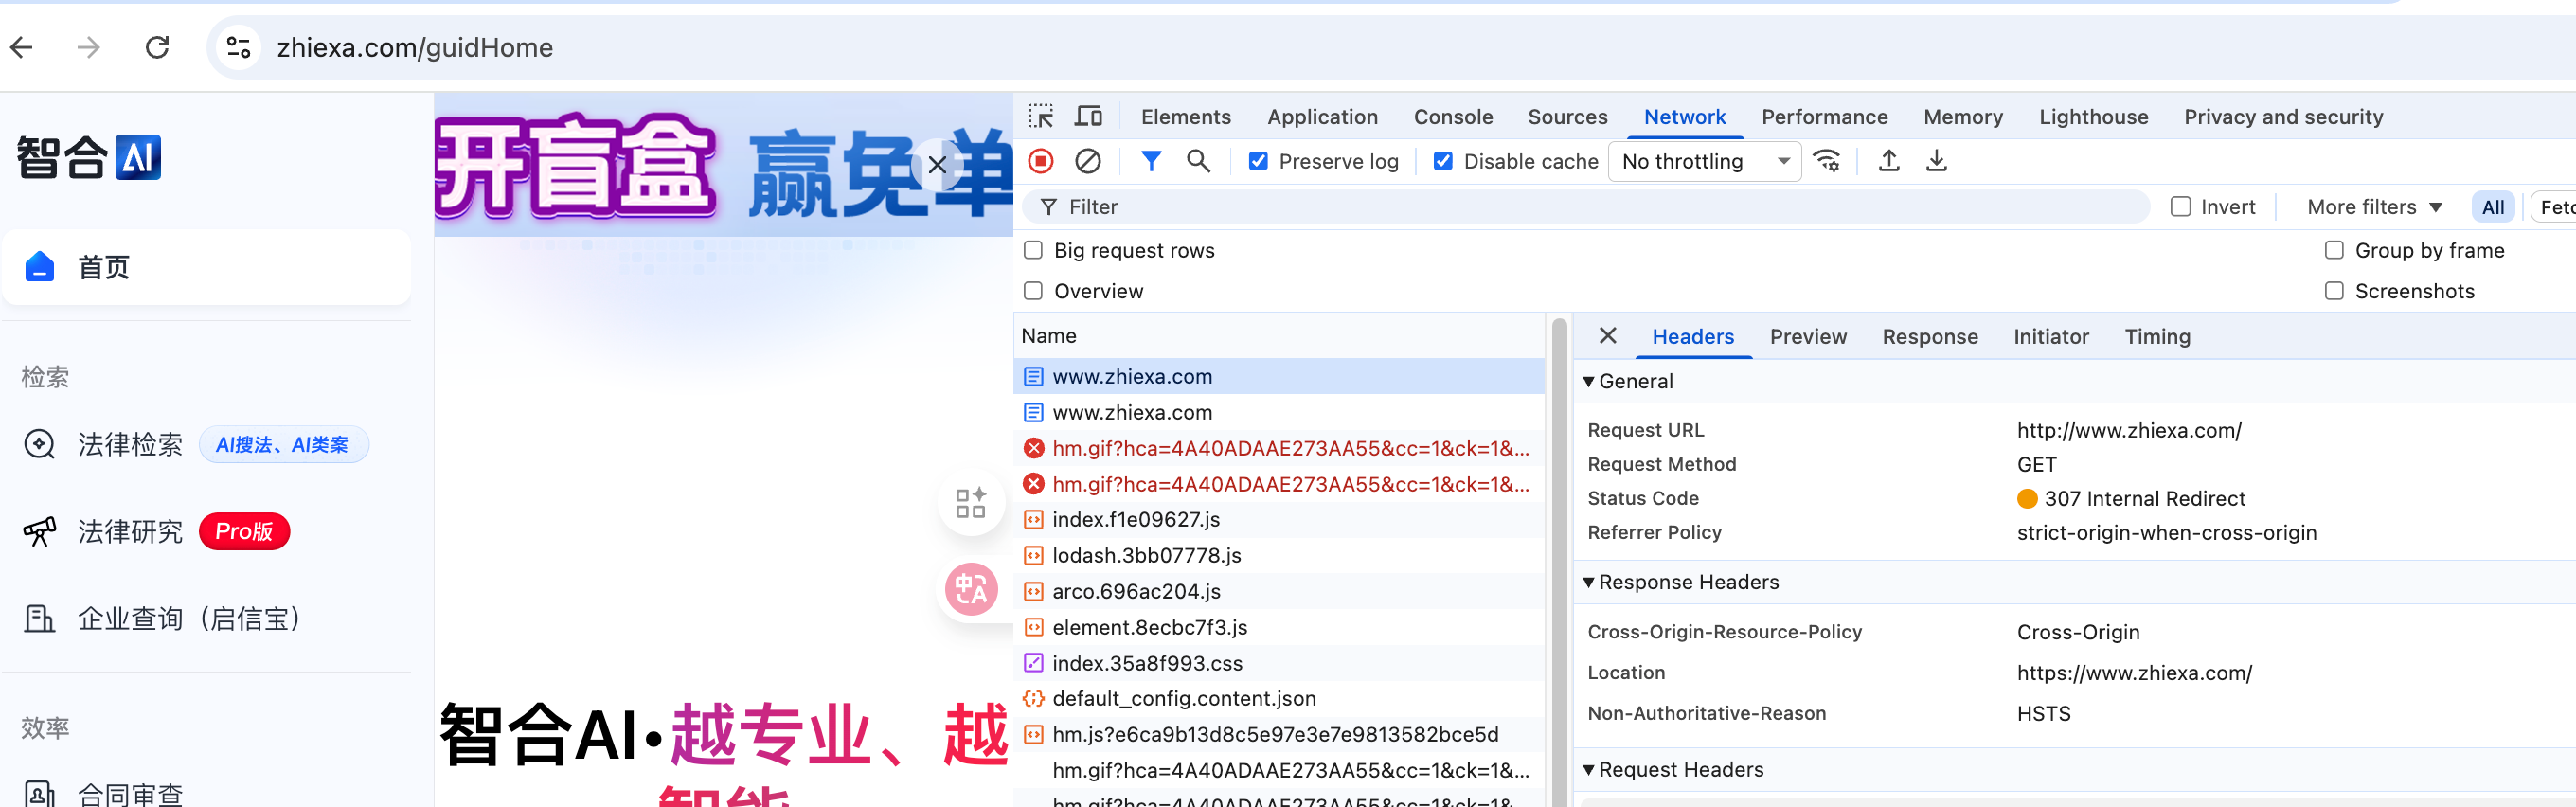Open 法律研究 legal research item
The image size is (2576, 807).
(130, 531)
